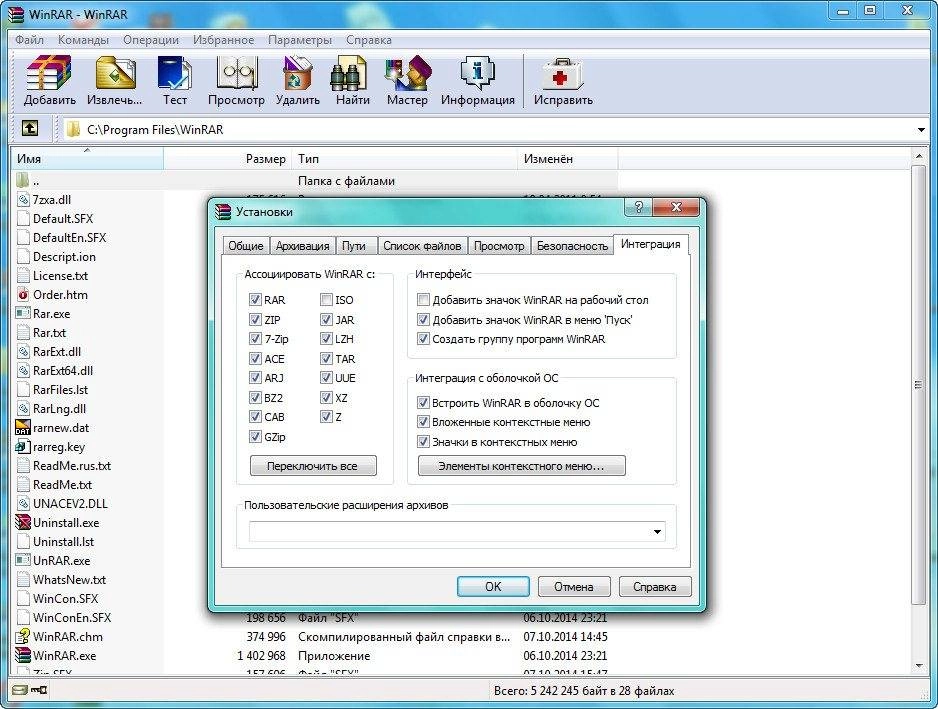The width and height of the screenshot is (938, 709).
Task: Click the scroll down arrow of file list
Action: click(x=919, y=665)
